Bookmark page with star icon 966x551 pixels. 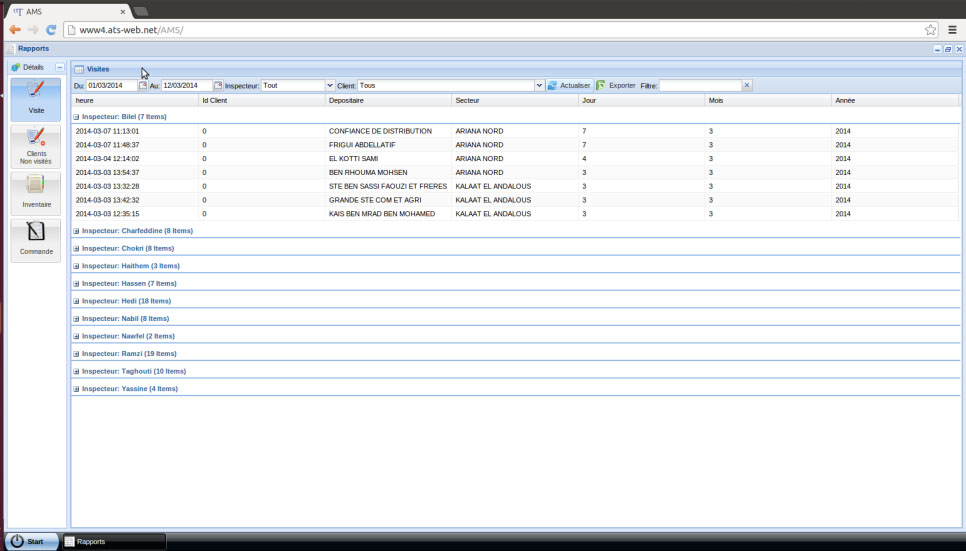point(930,30)
